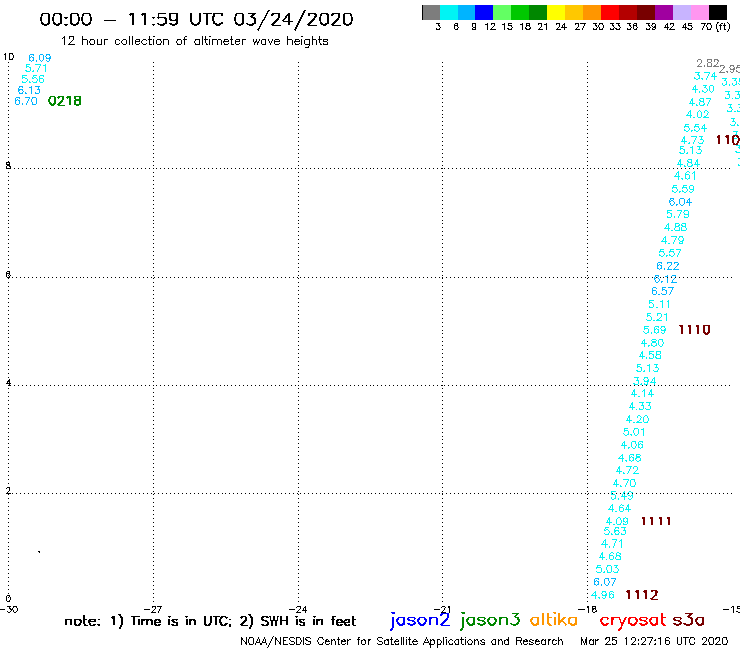The width and height of the screenshot is (740, 650).
Task: Click the altika satellite legend label
Action: 554,620
